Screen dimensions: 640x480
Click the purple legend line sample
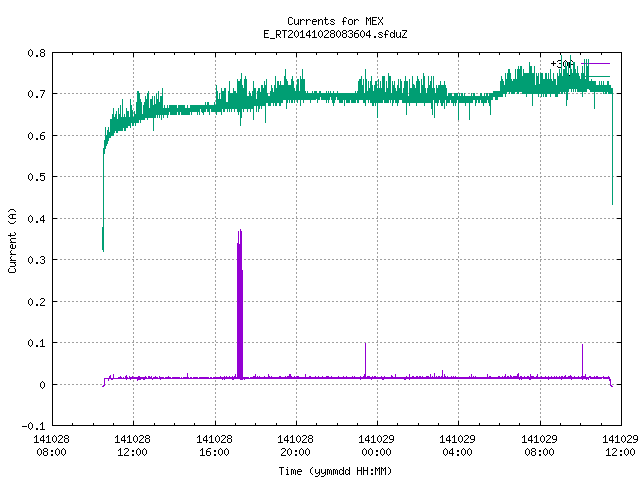click(x=596, y=63)
